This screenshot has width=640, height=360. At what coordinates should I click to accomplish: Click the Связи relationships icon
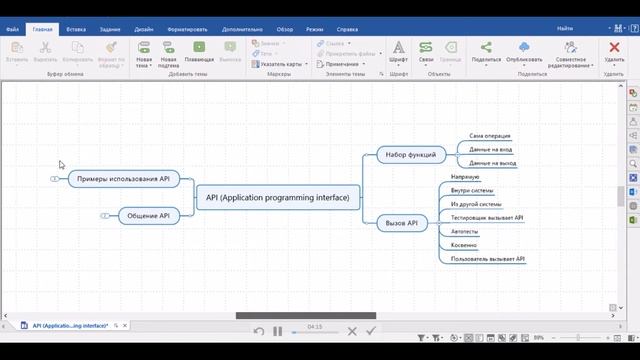point(426,47)
